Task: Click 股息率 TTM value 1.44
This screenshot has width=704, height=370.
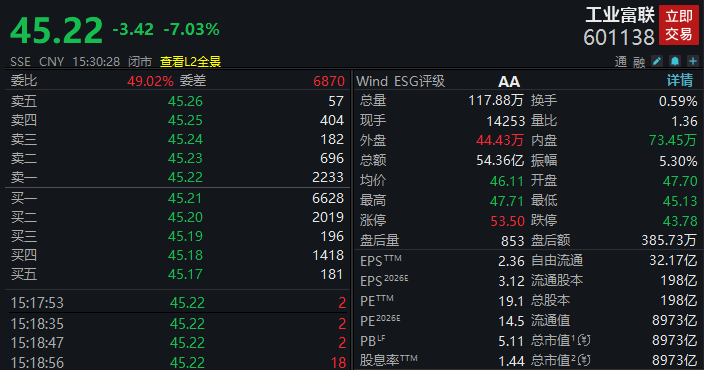Action: pos(511,361)
